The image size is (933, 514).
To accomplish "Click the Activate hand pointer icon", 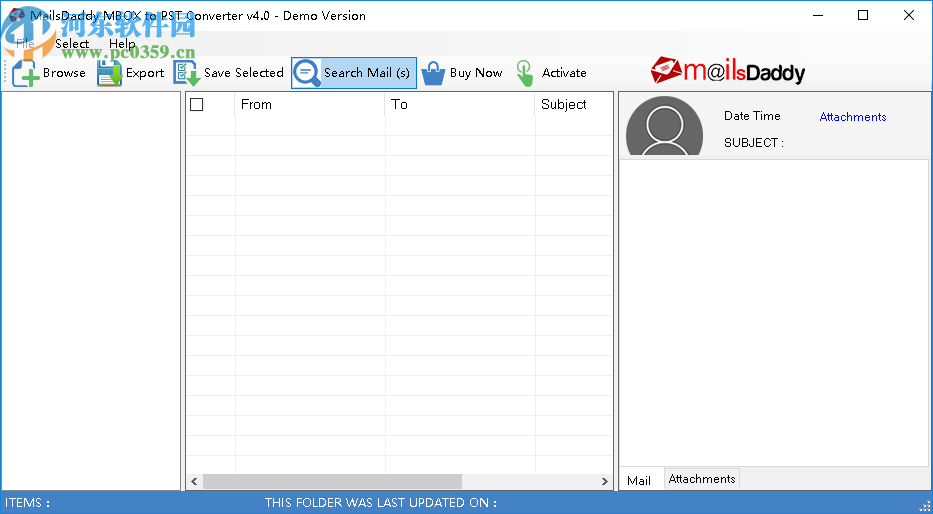I will pyautogui.click(x=525, y=73).
